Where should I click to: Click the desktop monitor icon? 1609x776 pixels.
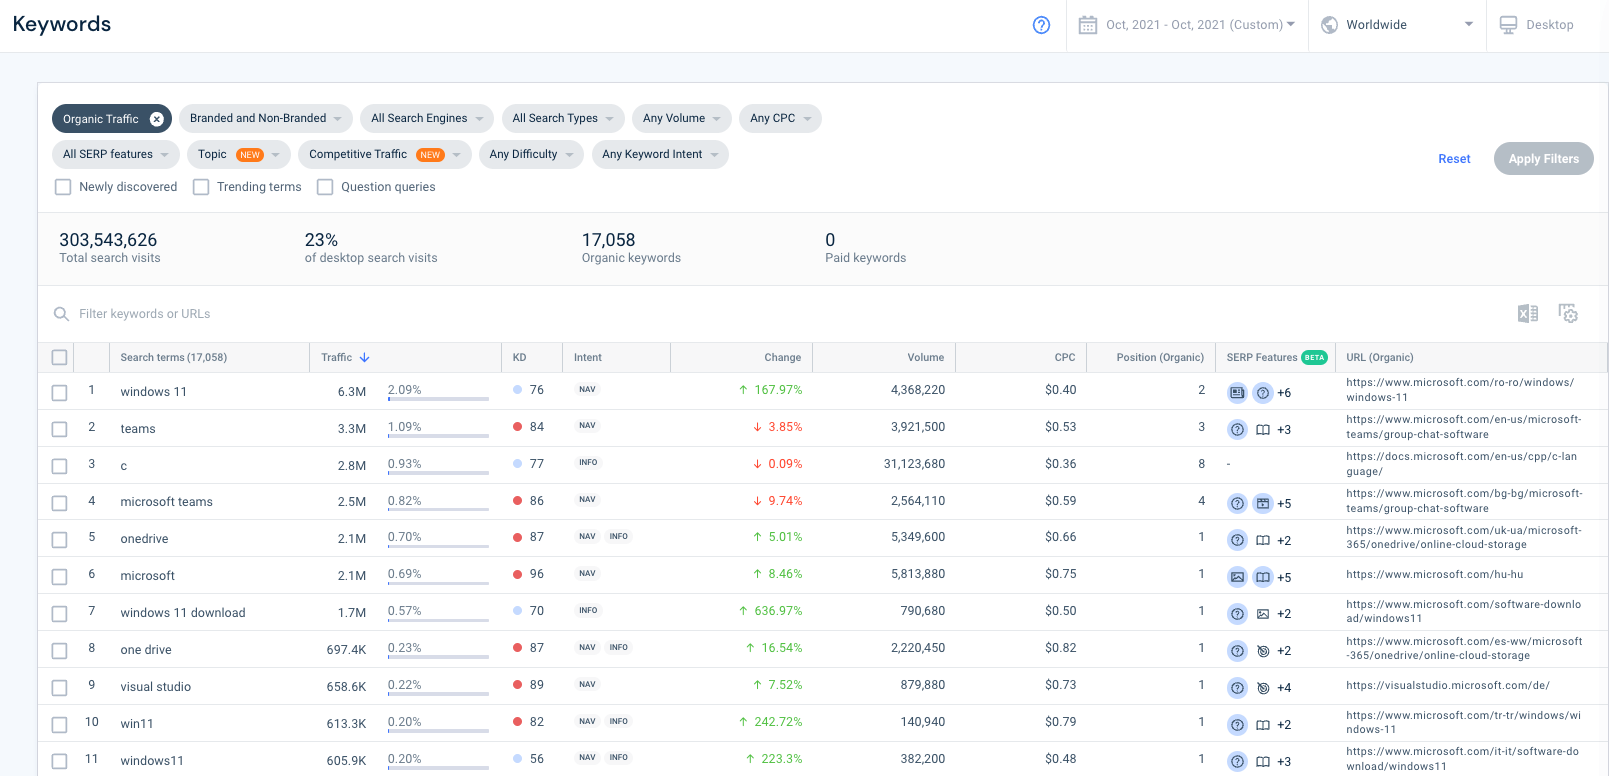[1508, 25]
